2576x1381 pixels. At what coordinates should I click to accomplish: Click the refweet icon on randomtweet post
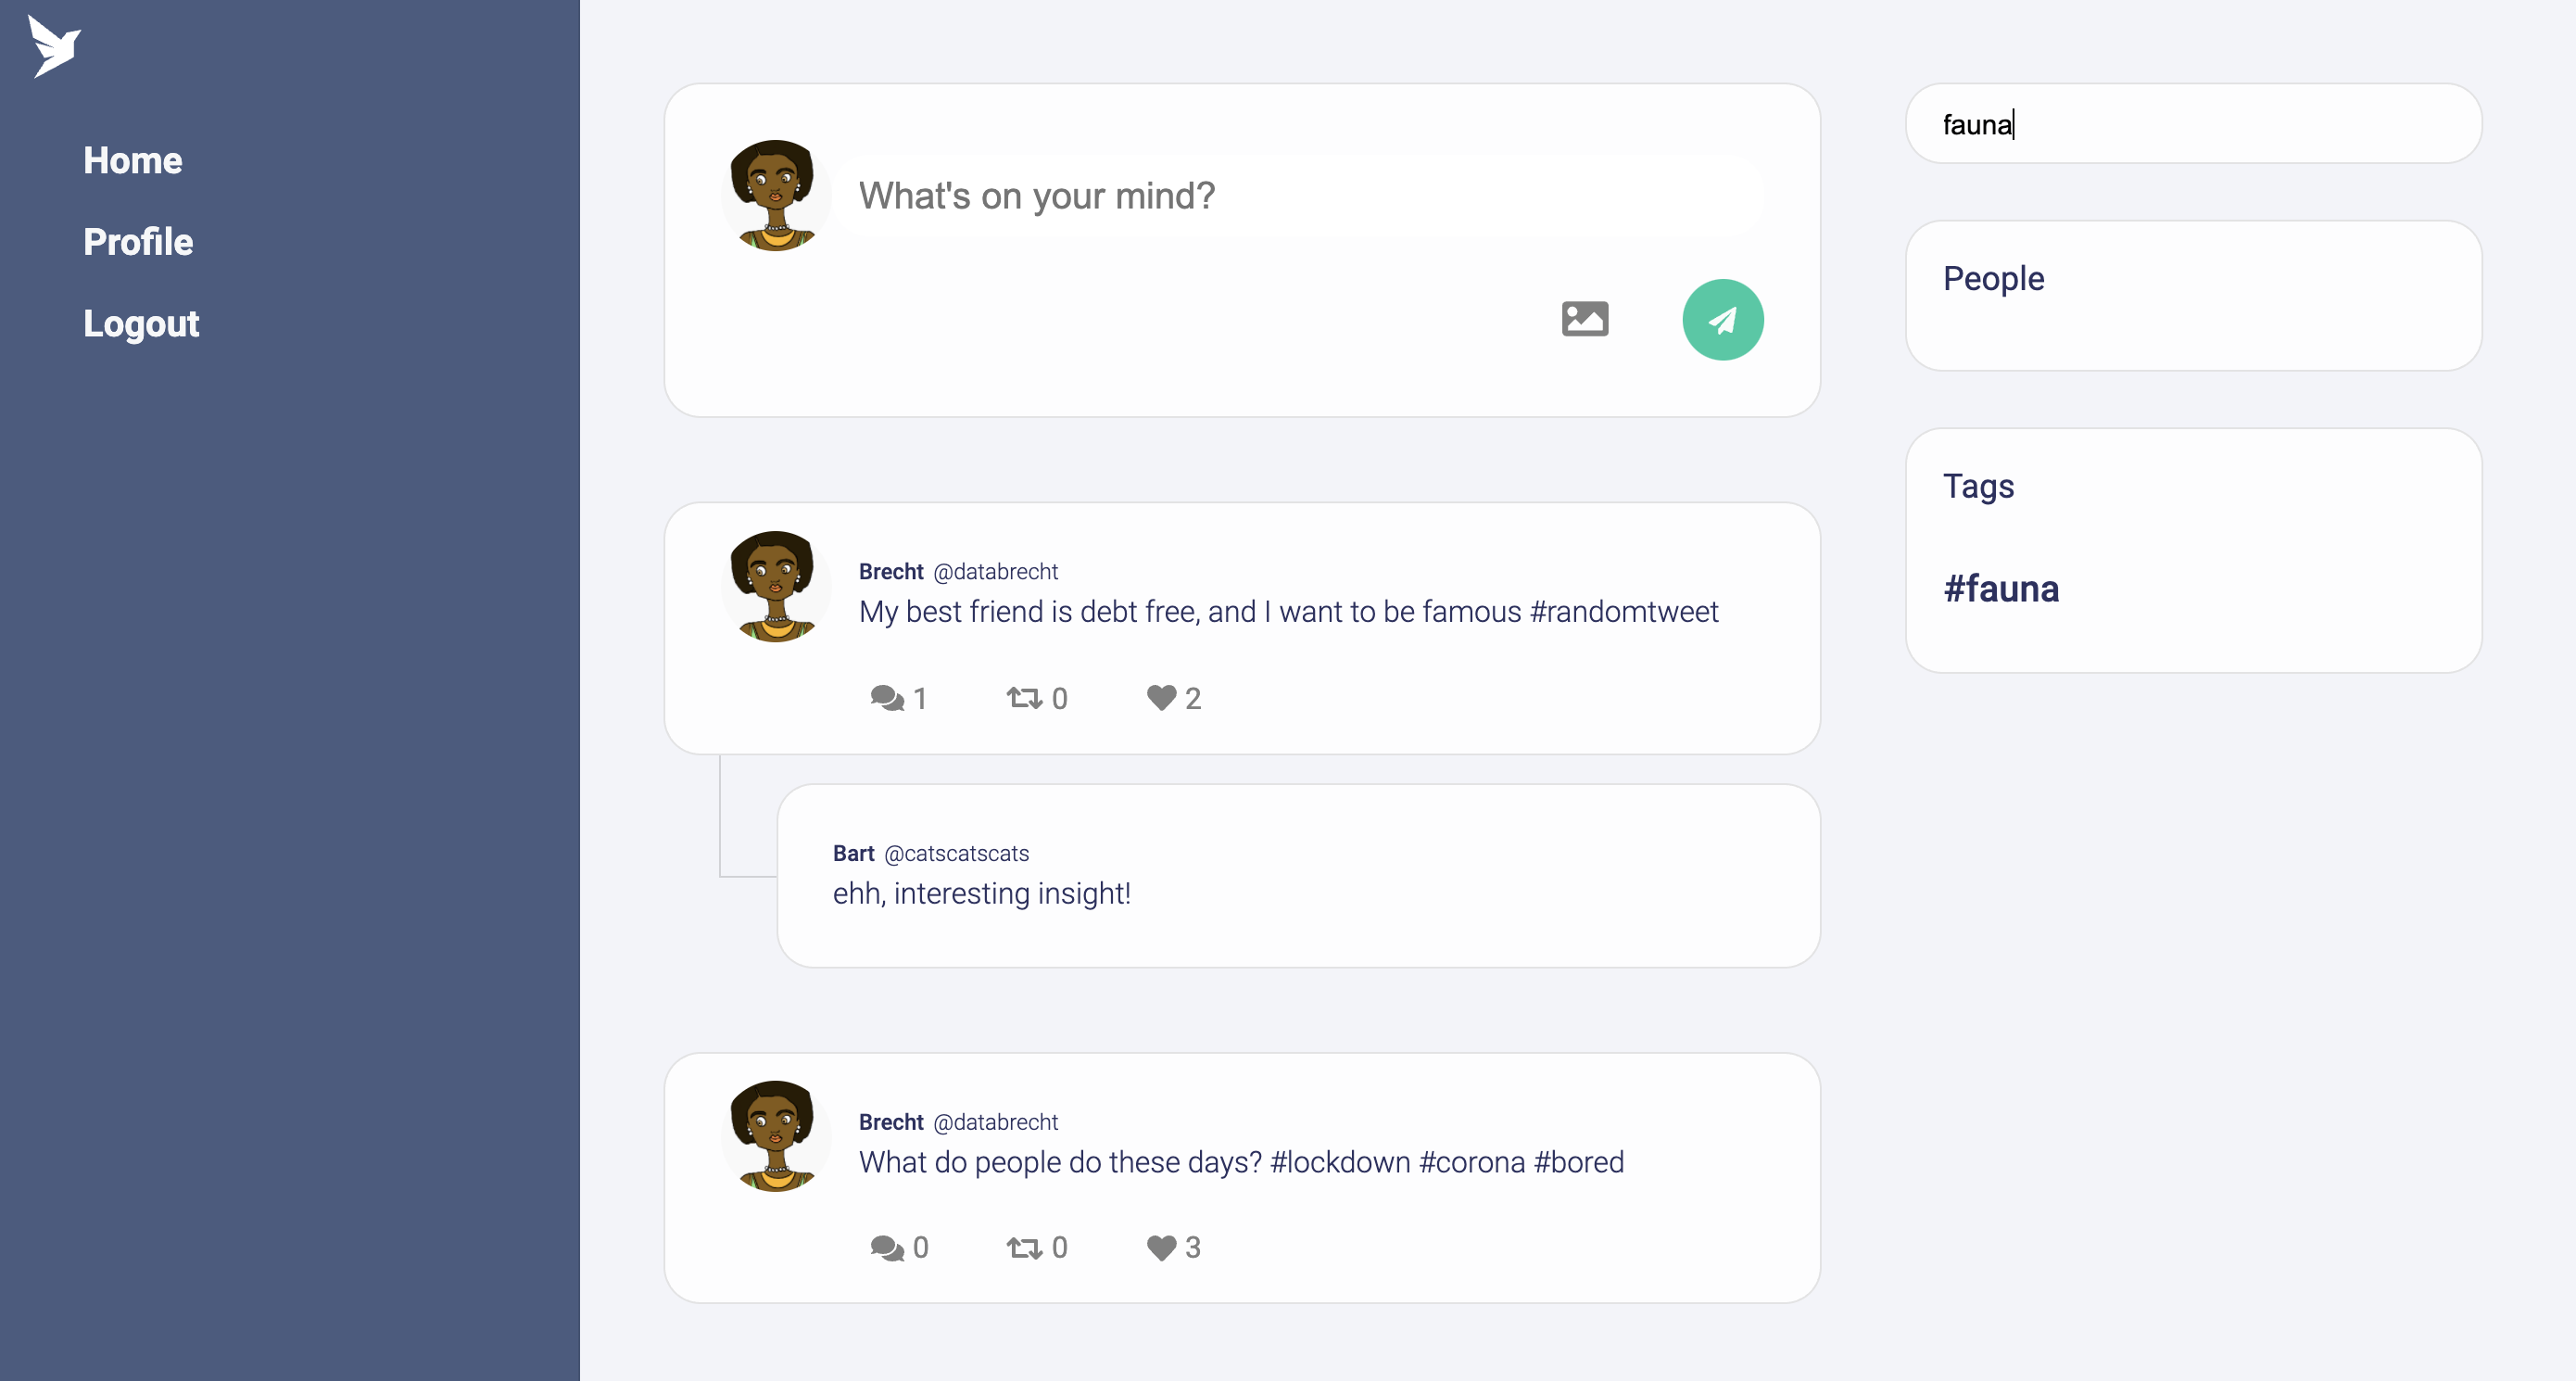1024,697
